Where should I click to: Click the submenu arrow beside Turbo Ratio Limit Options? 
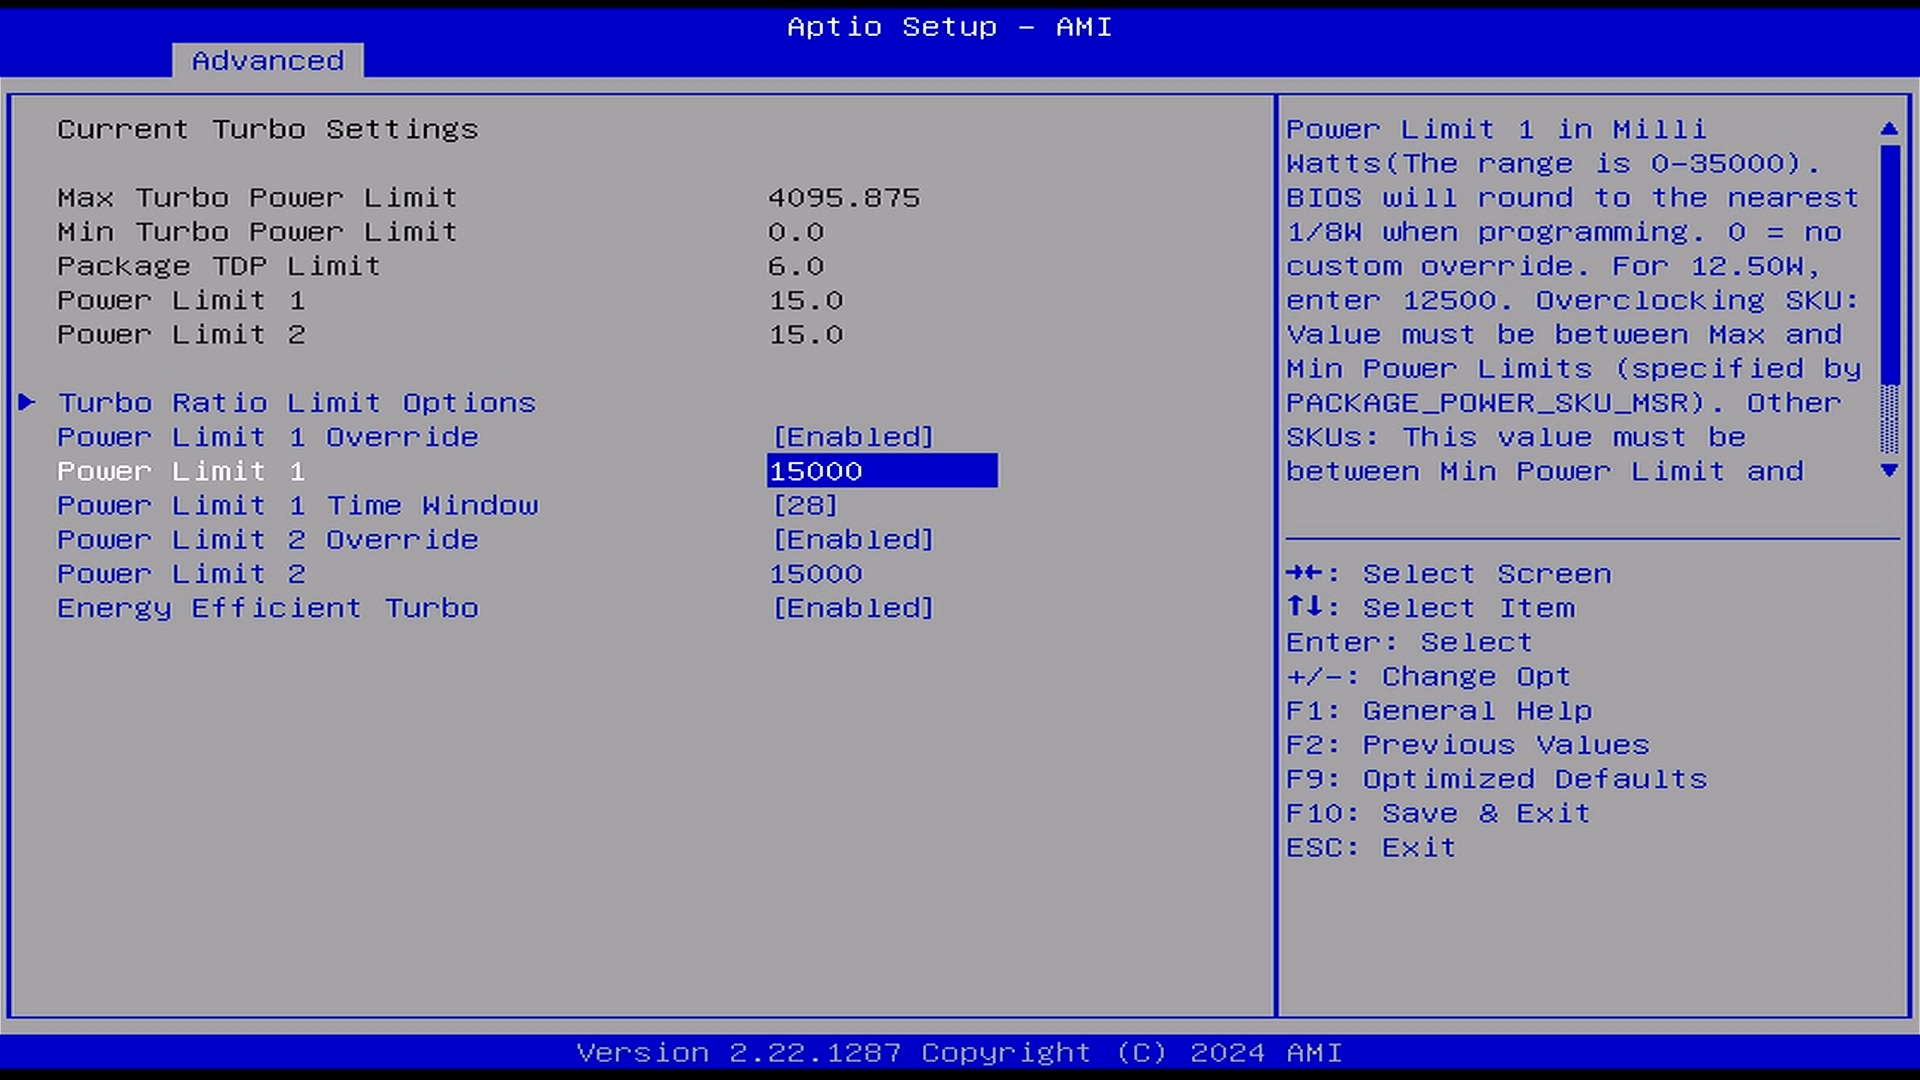click(27, 402)
